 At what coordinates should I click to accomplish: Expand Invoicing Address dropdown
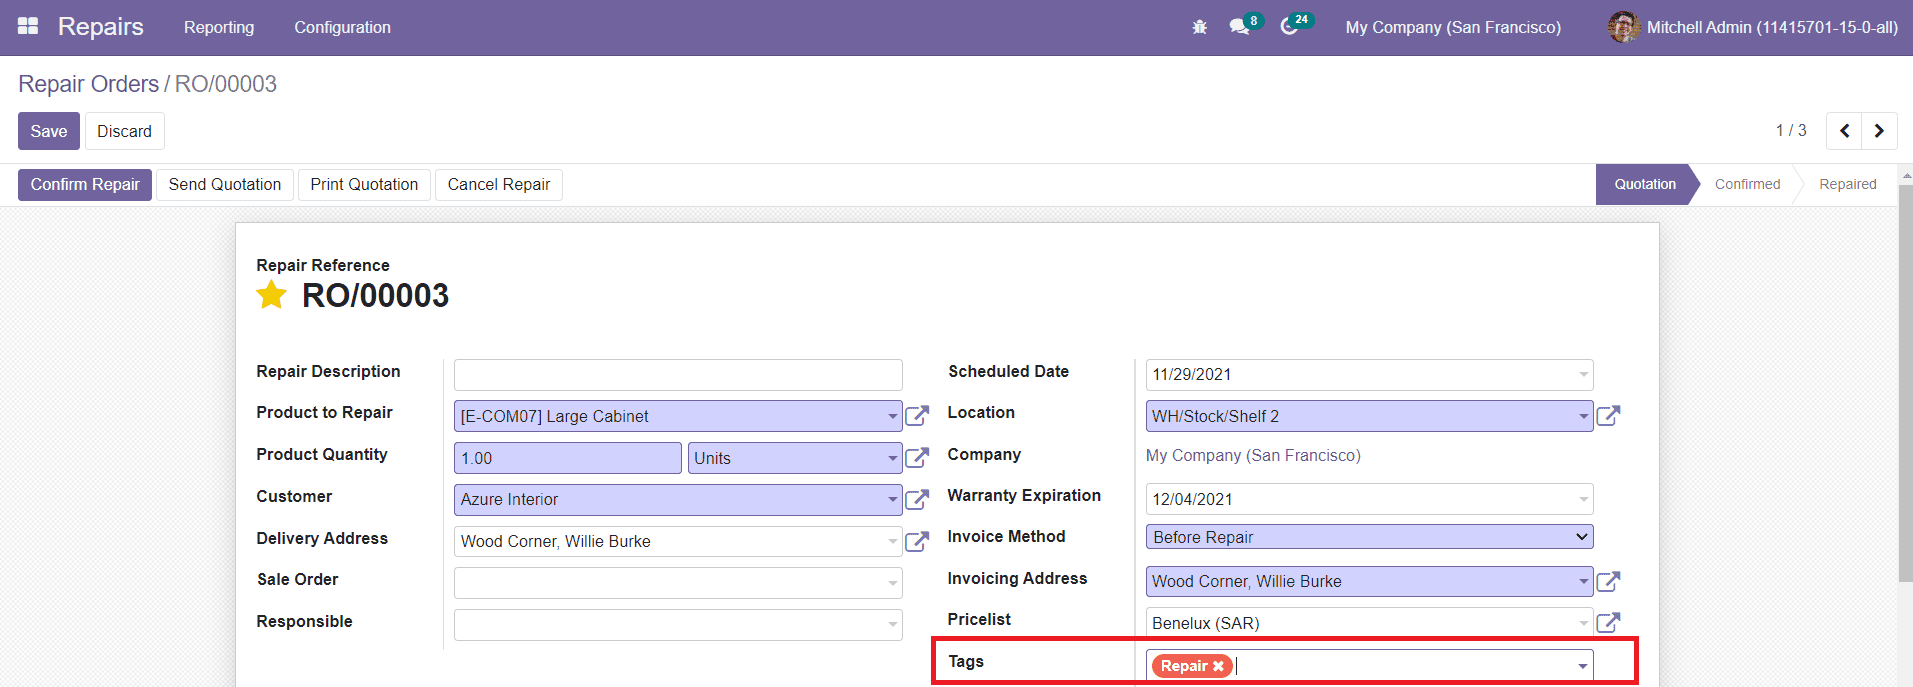tap(1583, 581)
